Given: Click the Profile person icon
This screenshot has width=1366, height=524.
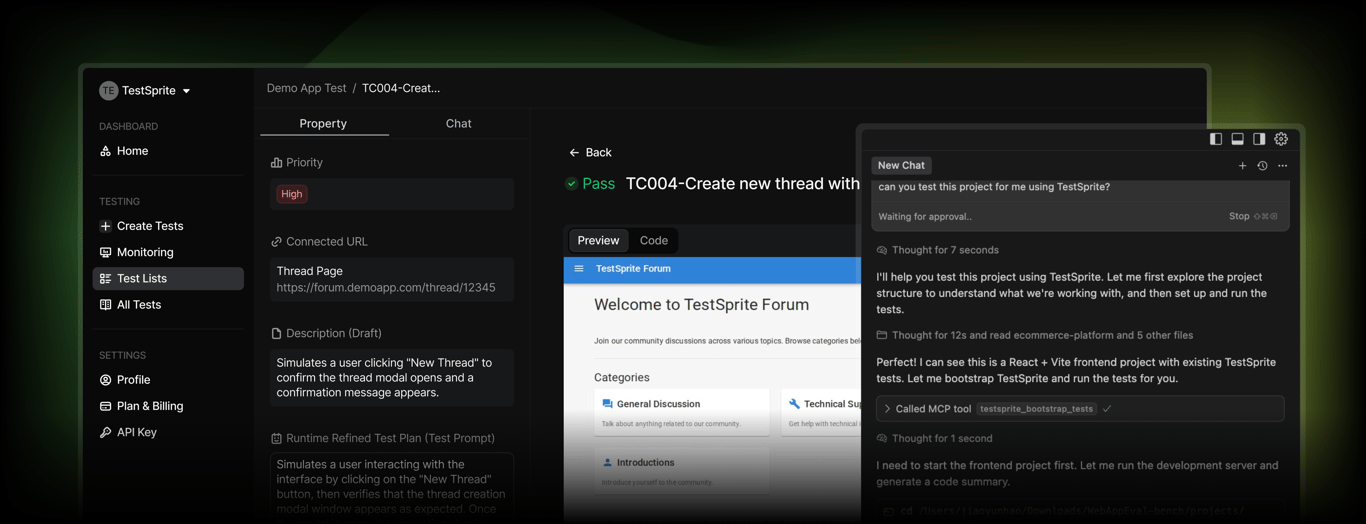Looking at the screenshot, I should tap(105, 380).
